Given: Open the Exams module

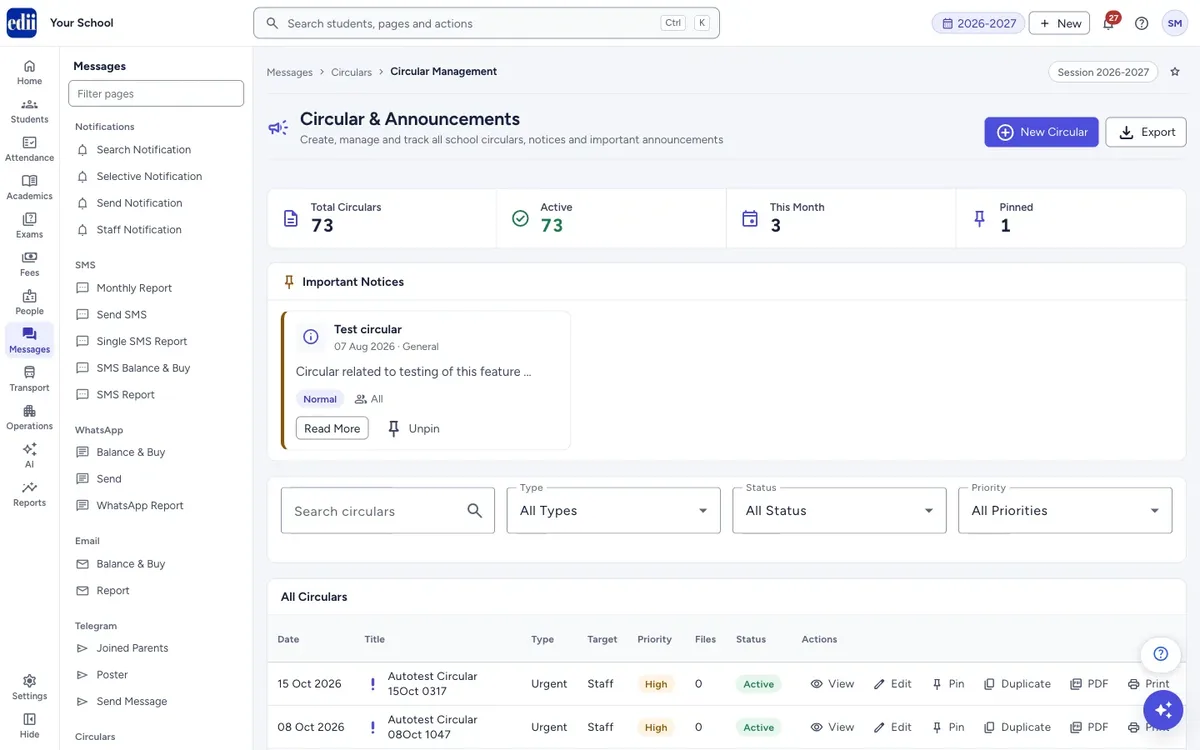Looking at the screenshot, I should [29, 226].
